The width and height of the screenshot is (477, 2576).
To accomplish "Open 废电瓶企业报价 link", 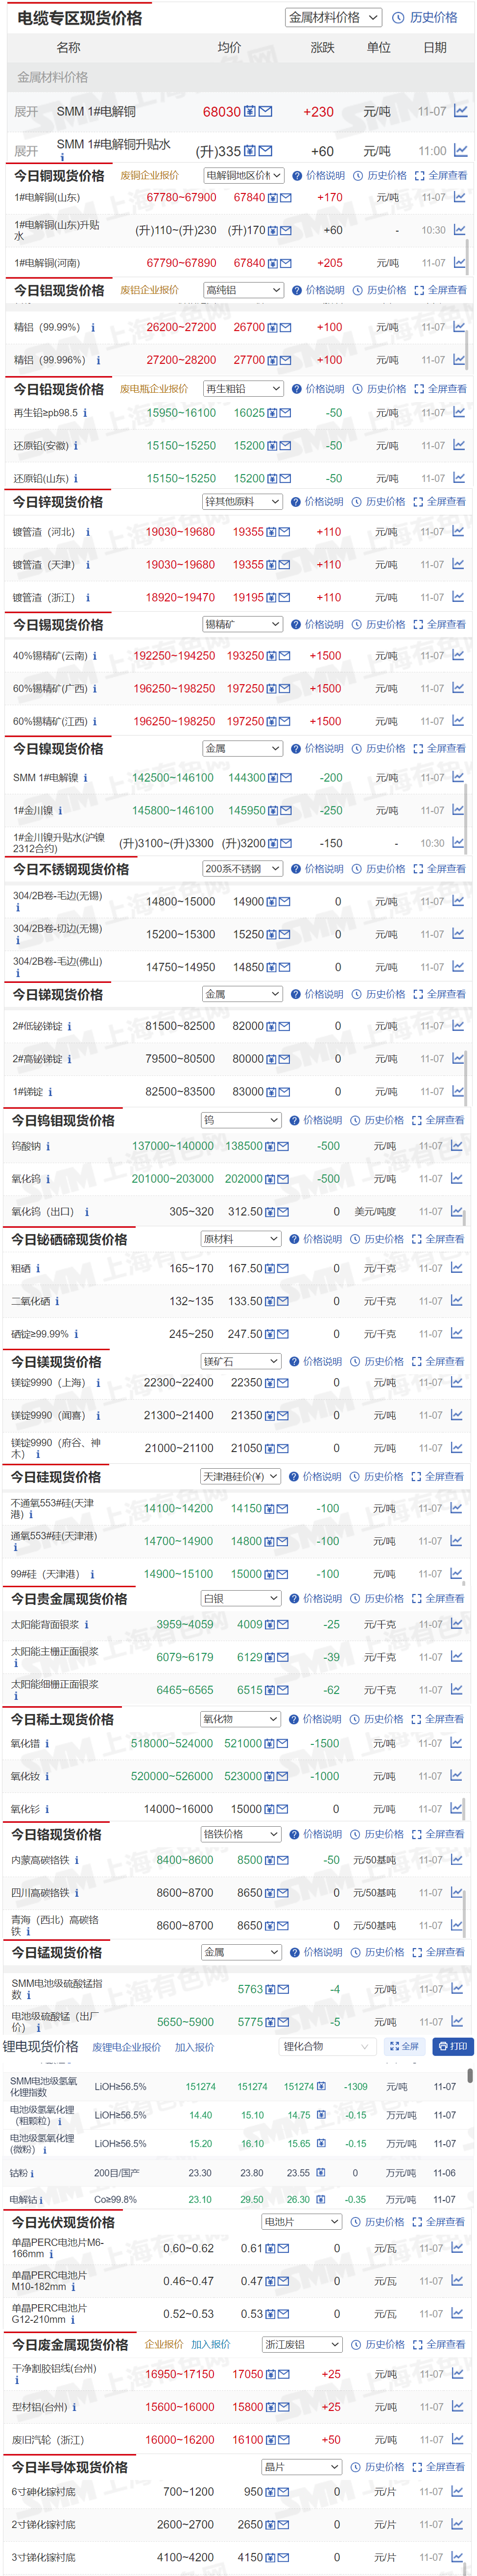I will coord(154,389).
